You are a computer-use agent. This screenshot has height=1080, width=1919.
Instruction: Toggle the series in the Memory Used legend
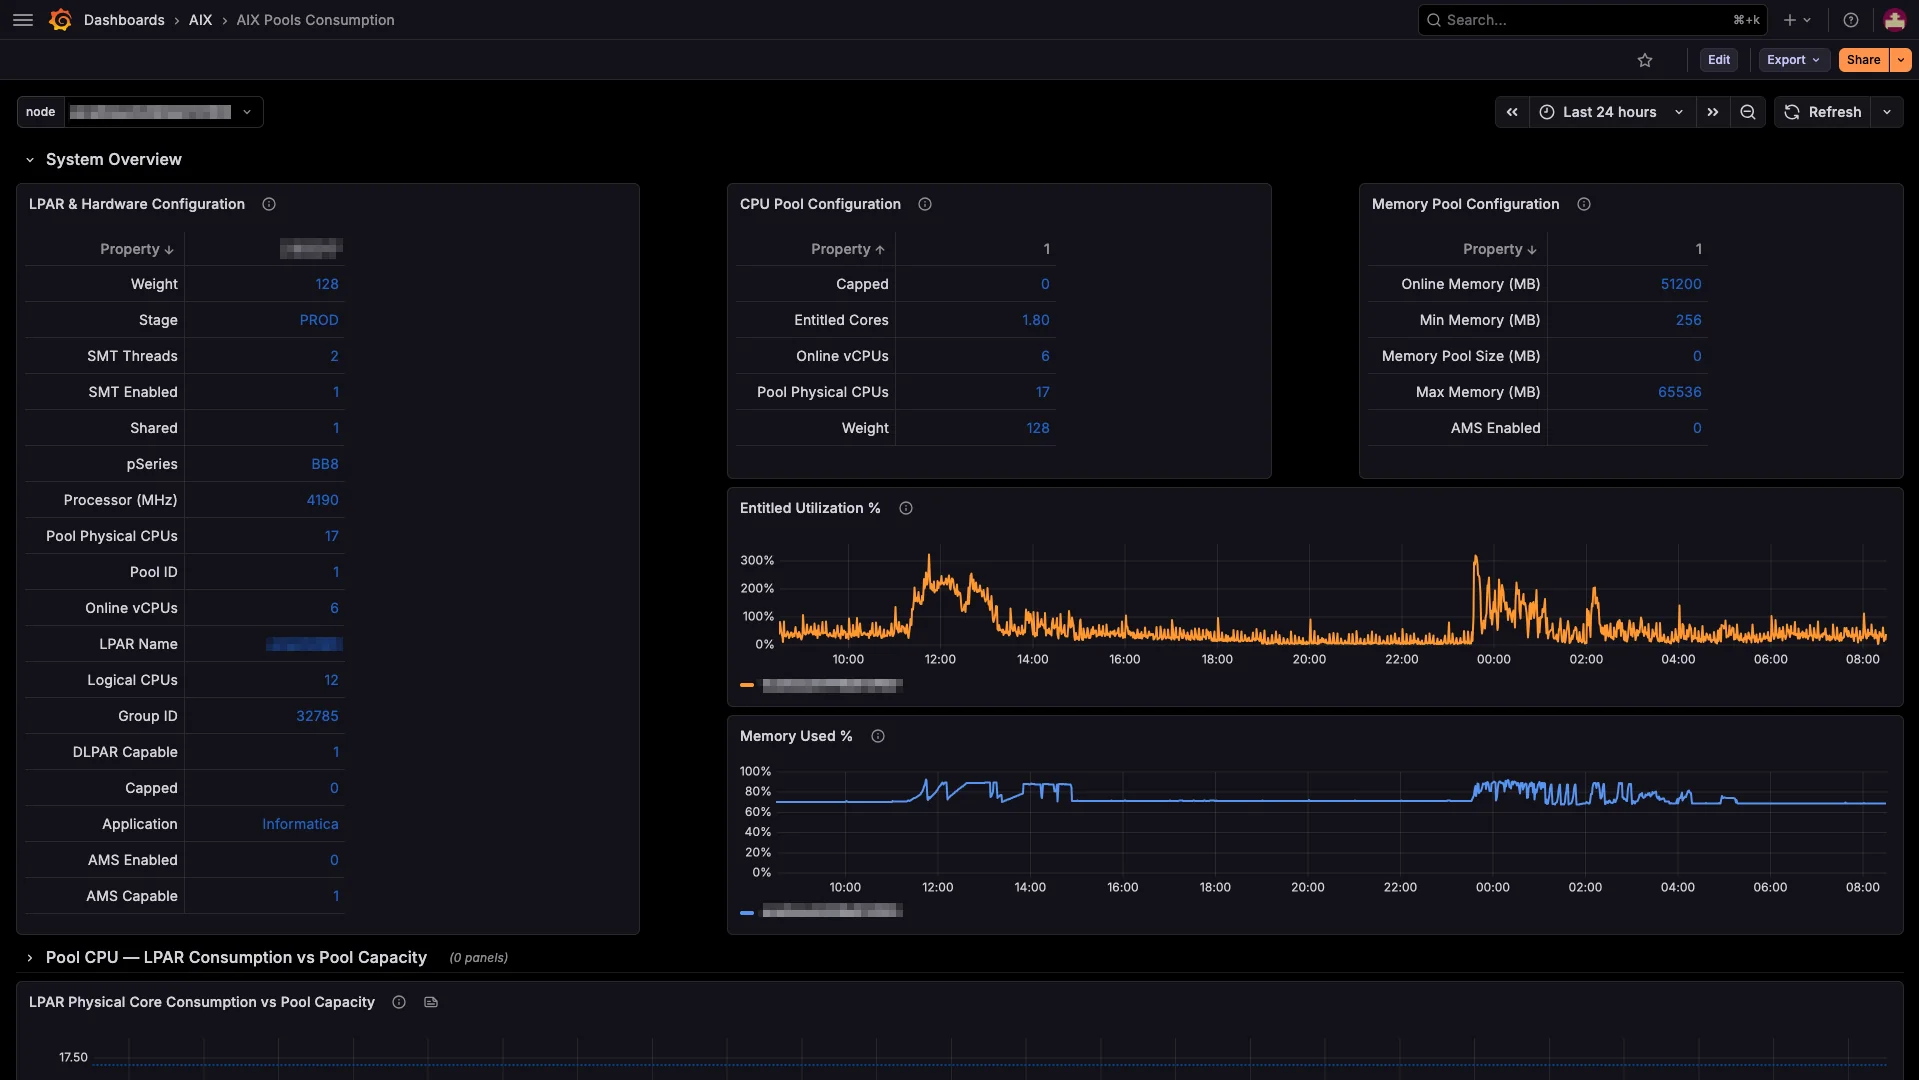click(x=830, y=911)
